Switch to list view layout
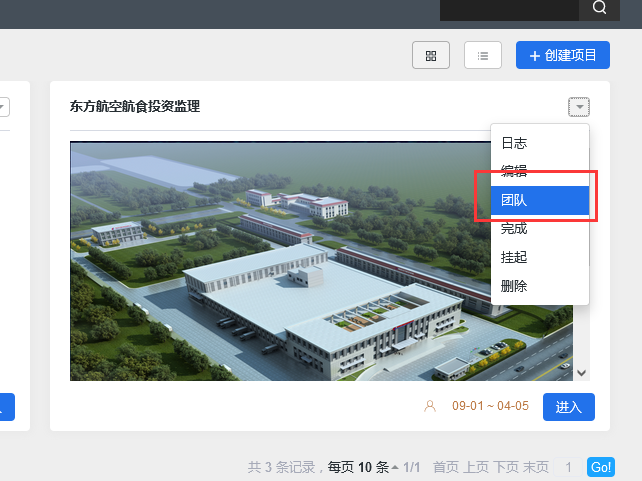 pyautogui.click(x=483, y=56)
